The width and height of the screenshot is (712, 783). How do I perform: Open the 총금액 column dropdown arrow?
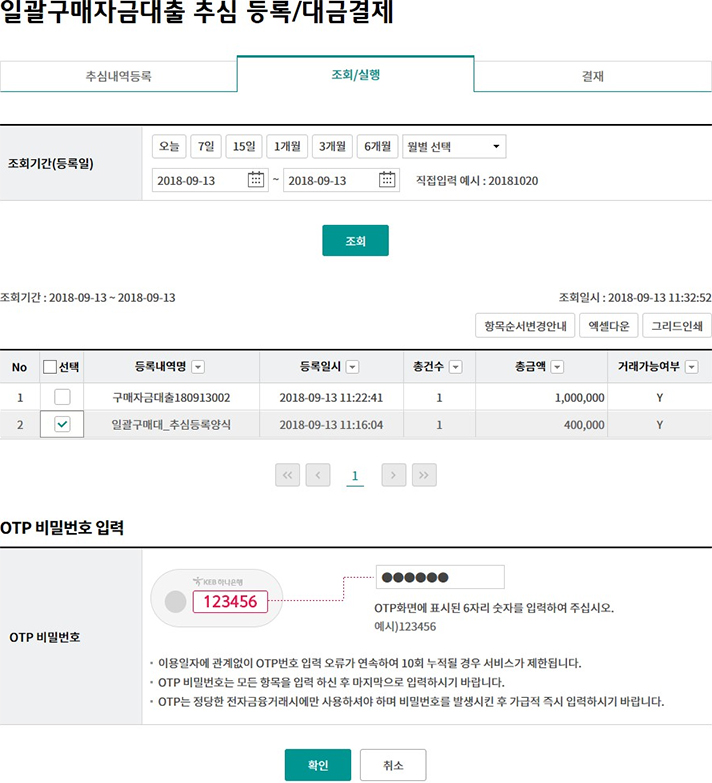(x=557, y=367)
